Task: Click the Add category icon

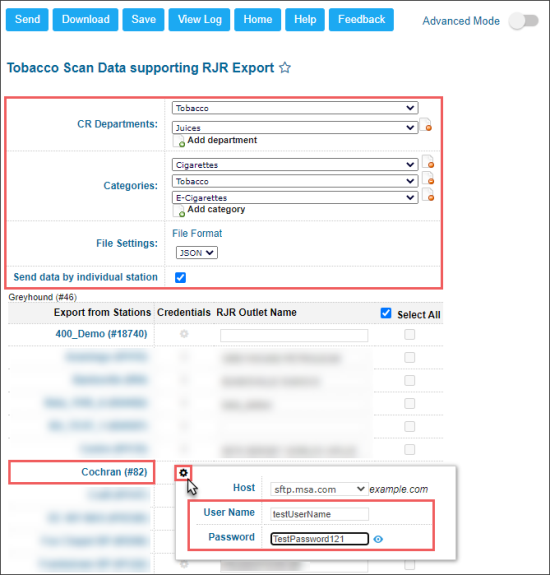Action: coord(179,210)
